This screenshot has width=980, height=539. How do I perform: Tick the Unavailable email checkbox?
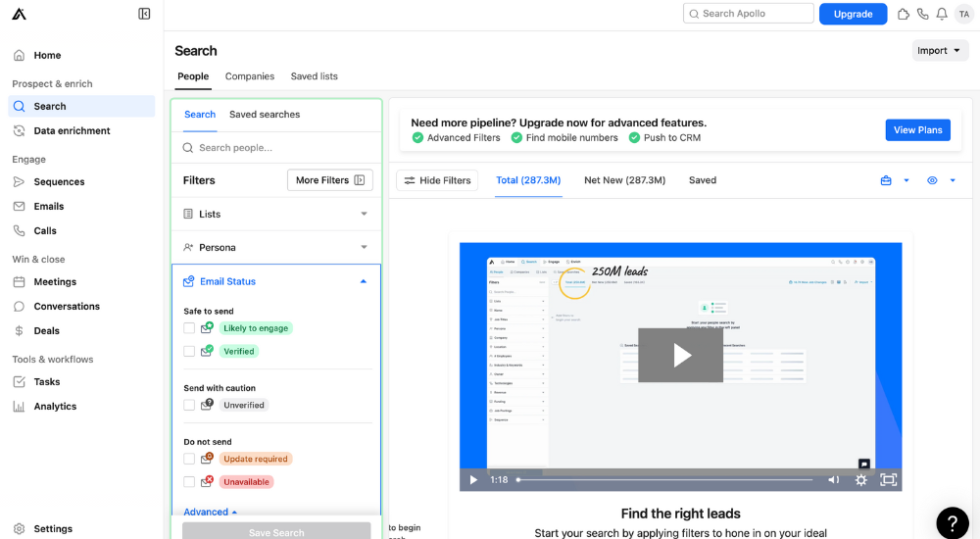click(189, 482)
